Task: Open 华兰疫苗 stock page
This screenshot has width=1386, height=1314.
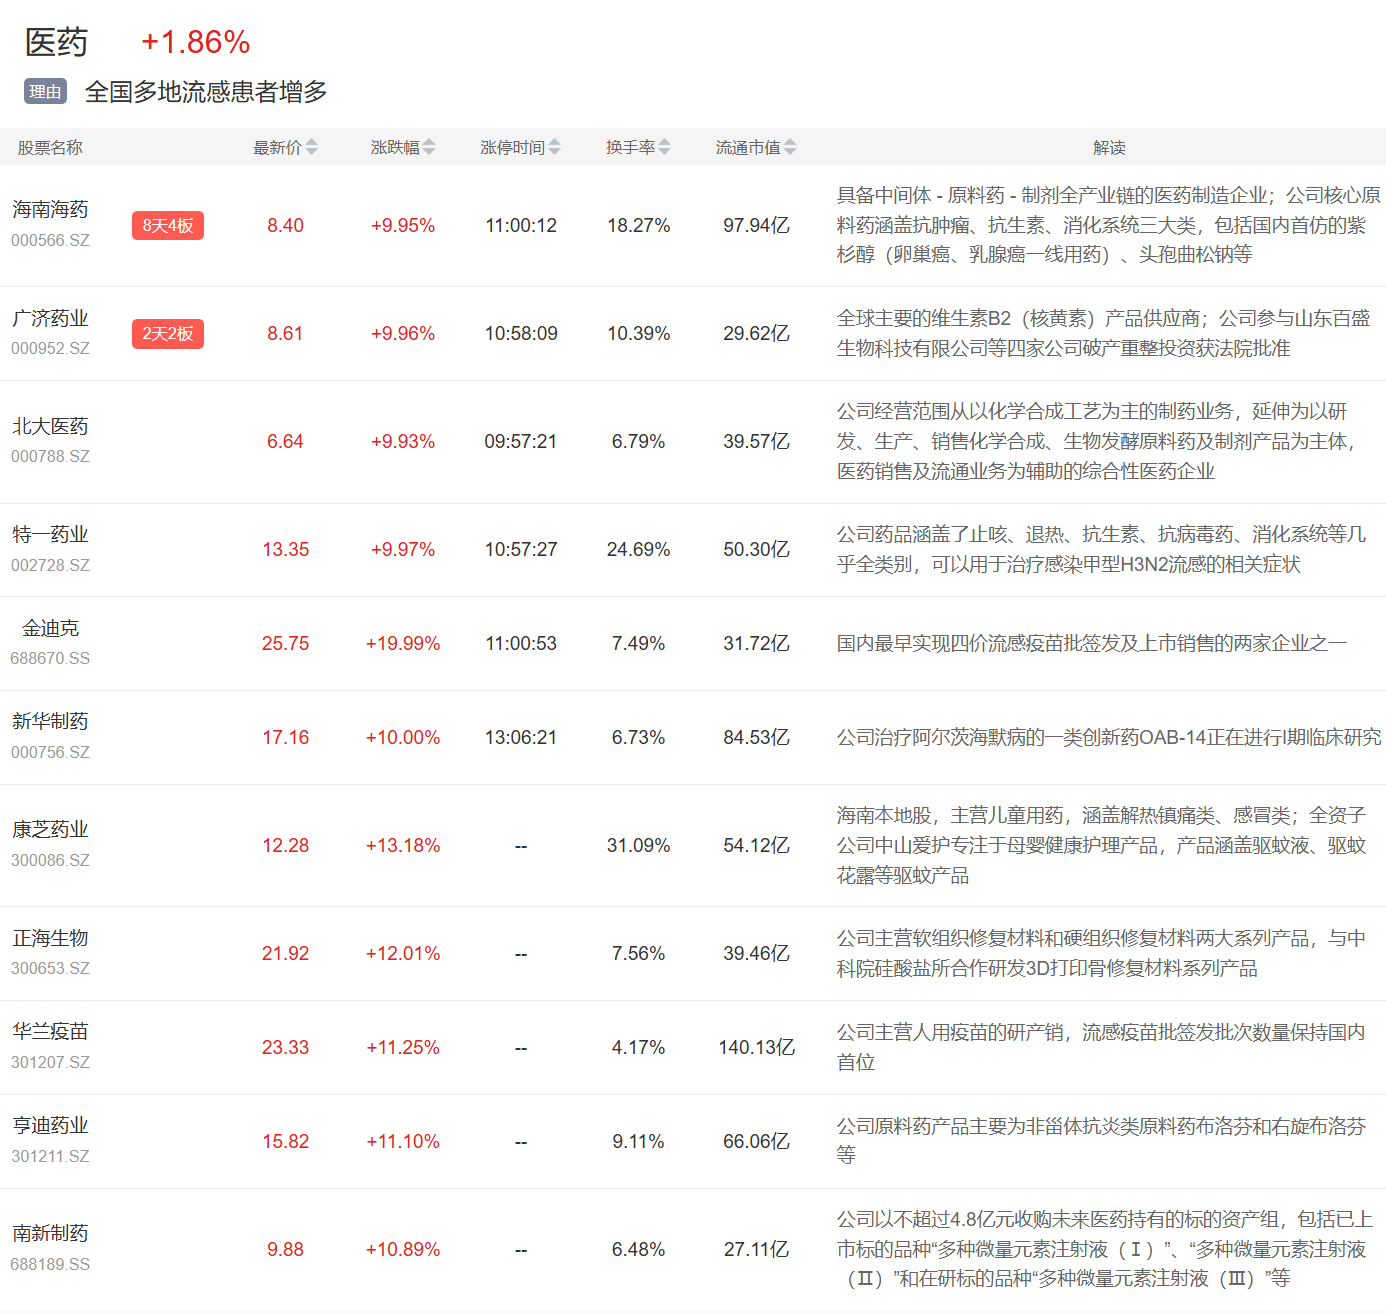Action: coord(50,1032)
